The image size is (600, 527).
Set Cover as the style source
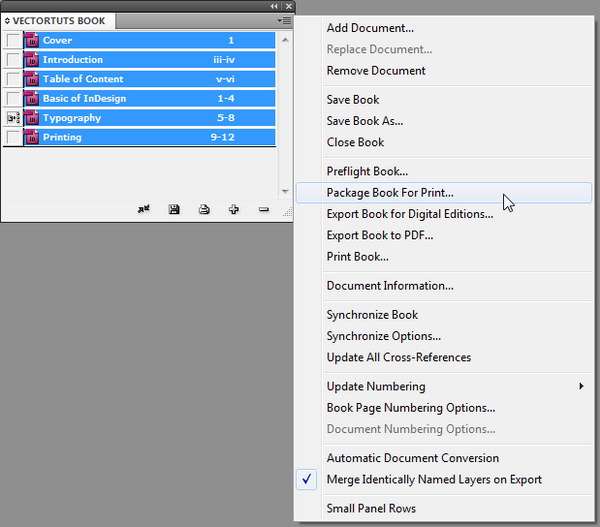pyautogui.click(x=13, y=40)
